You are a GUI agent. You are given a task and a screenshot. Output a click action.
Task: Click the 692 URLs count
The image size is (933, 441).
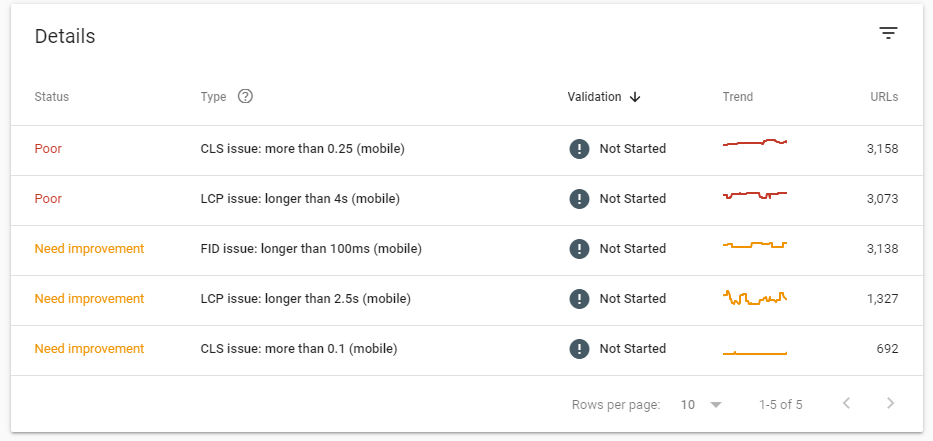887,349
